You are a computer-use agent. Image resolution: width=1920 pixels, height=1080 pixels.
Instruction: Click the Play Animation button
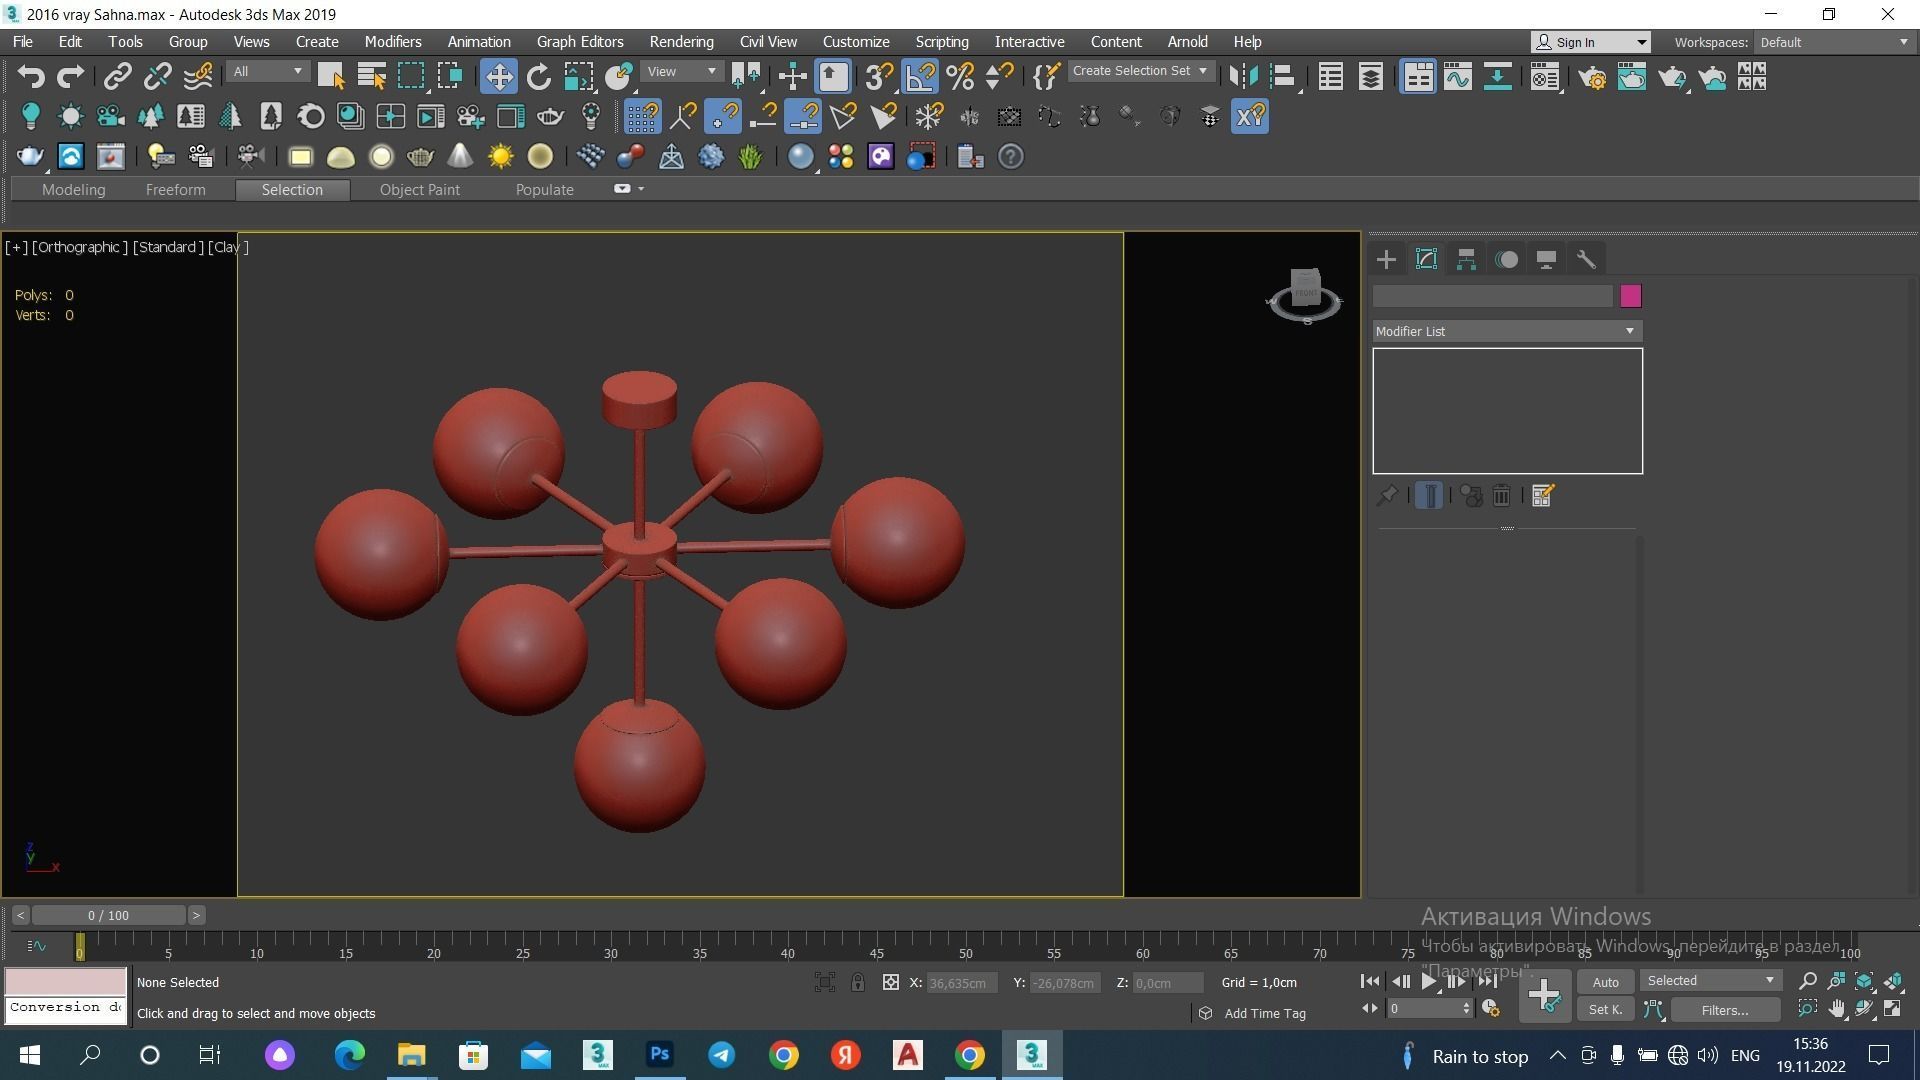(1429, 982)
